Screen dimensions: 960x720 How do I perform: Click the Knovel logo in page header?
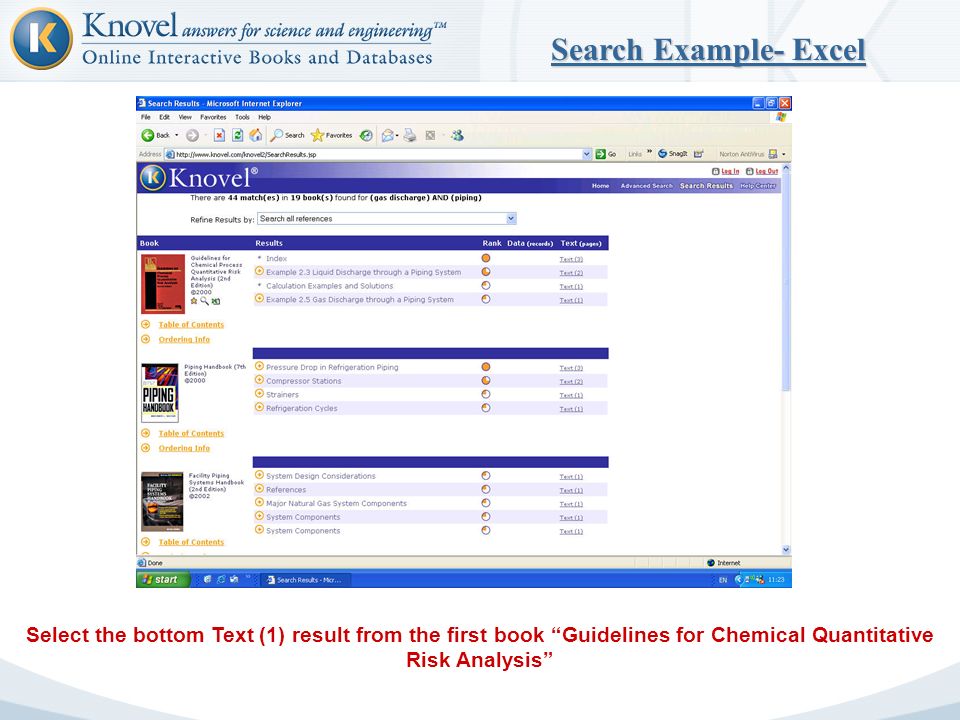click(199, 178)
